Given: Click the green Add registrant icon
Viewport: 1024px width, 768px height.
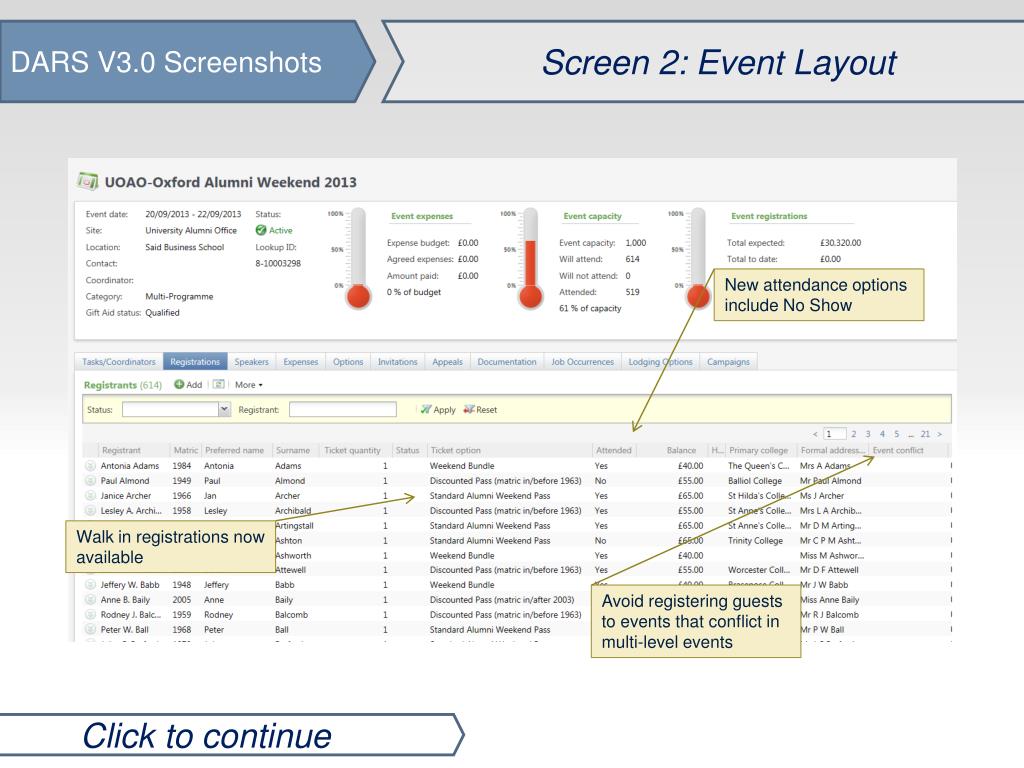Looking at the screenshot, I should (178, 385).
